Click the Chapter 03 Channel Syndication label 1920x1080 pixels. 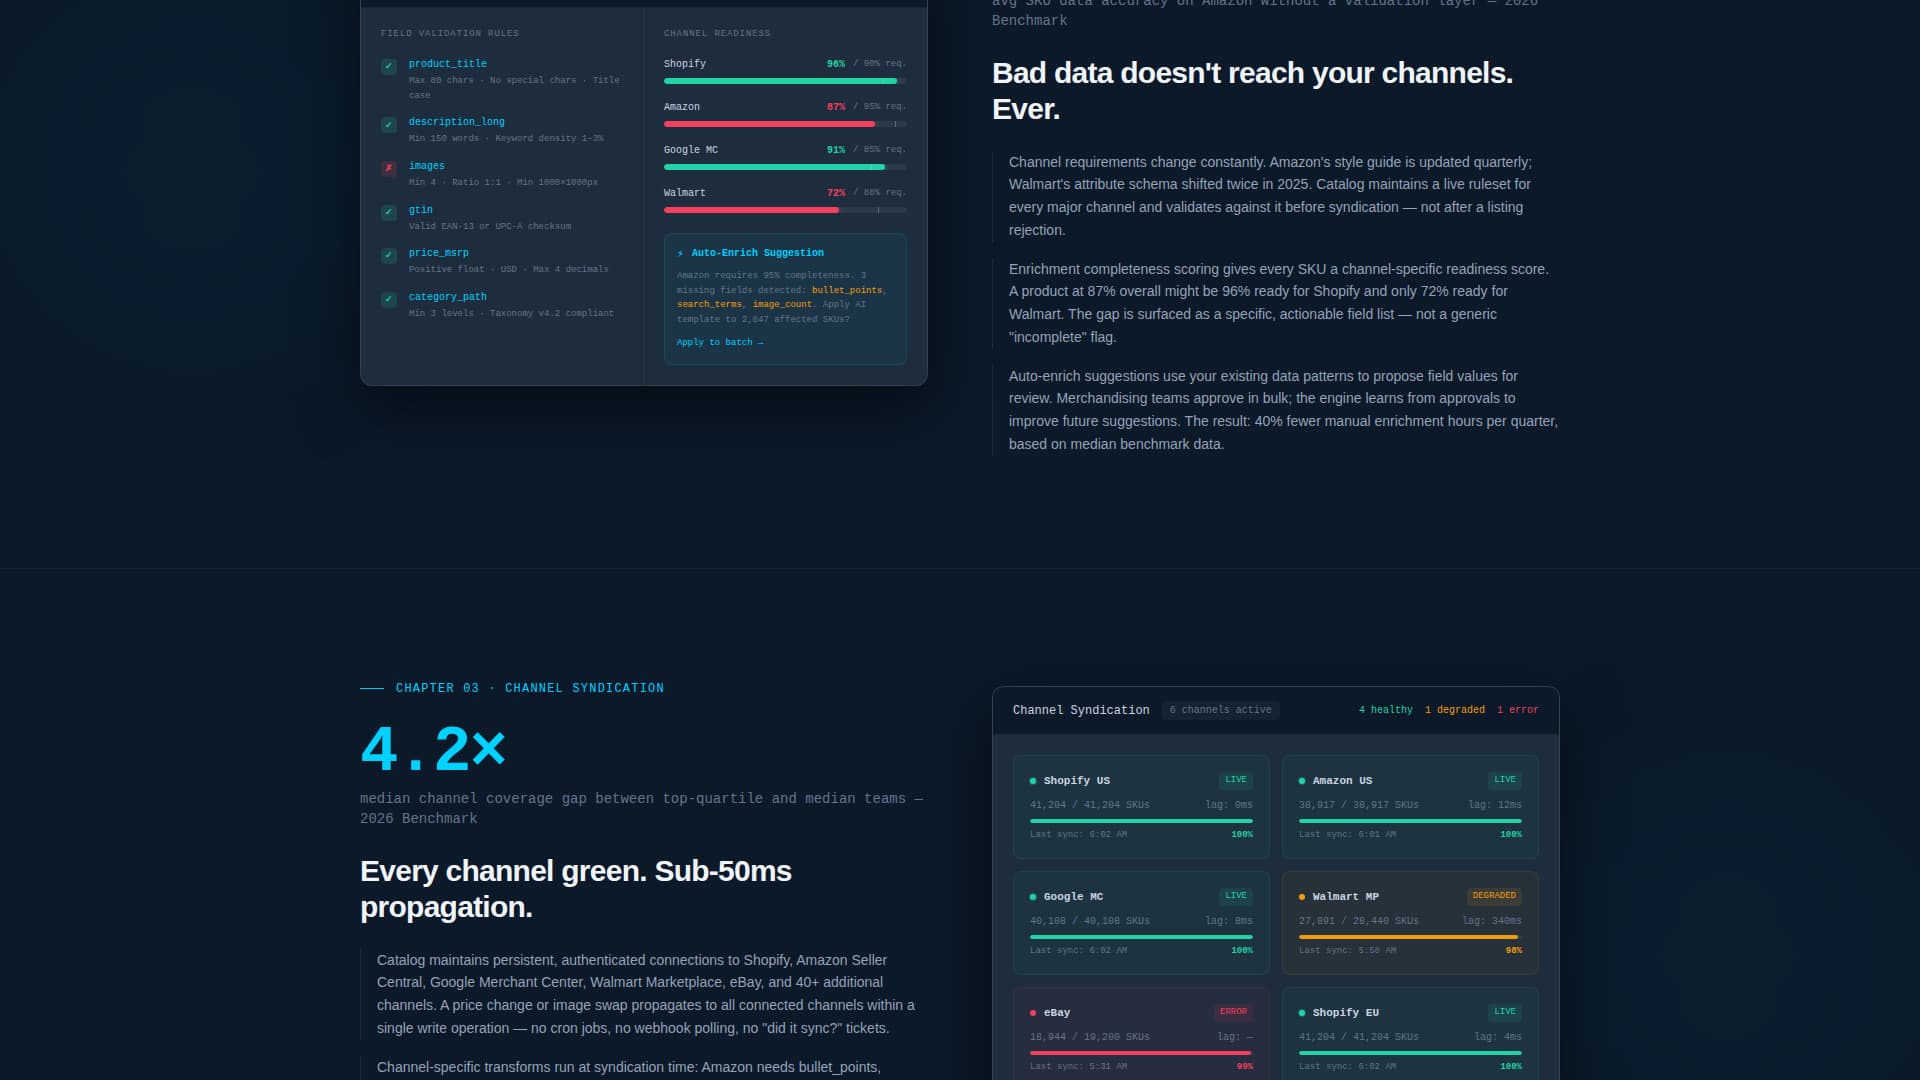tap(529, 688)
